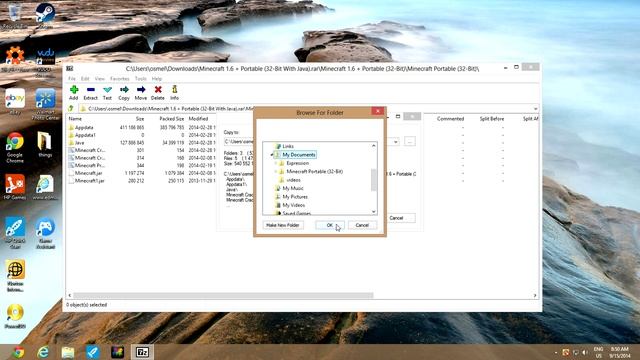Open the View menu

tap(100, 78)
